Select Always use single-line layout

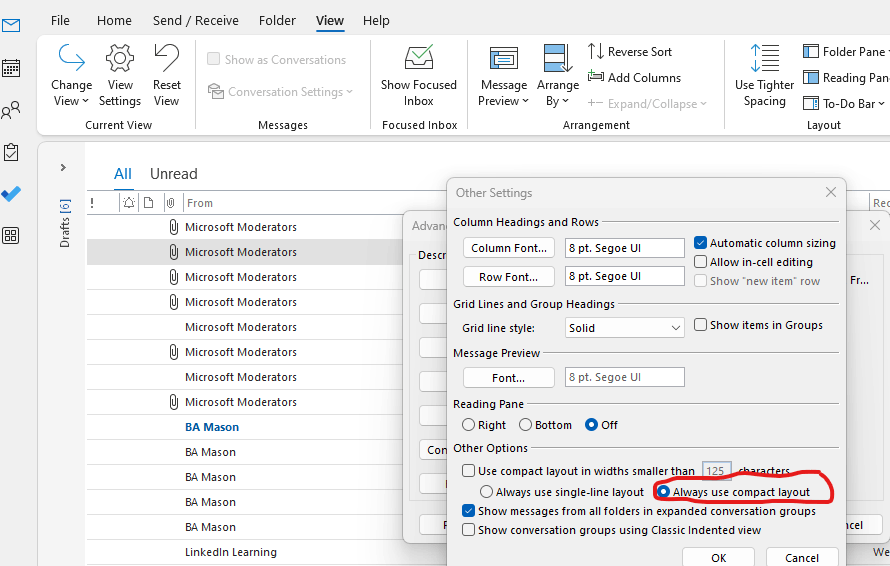486,492
